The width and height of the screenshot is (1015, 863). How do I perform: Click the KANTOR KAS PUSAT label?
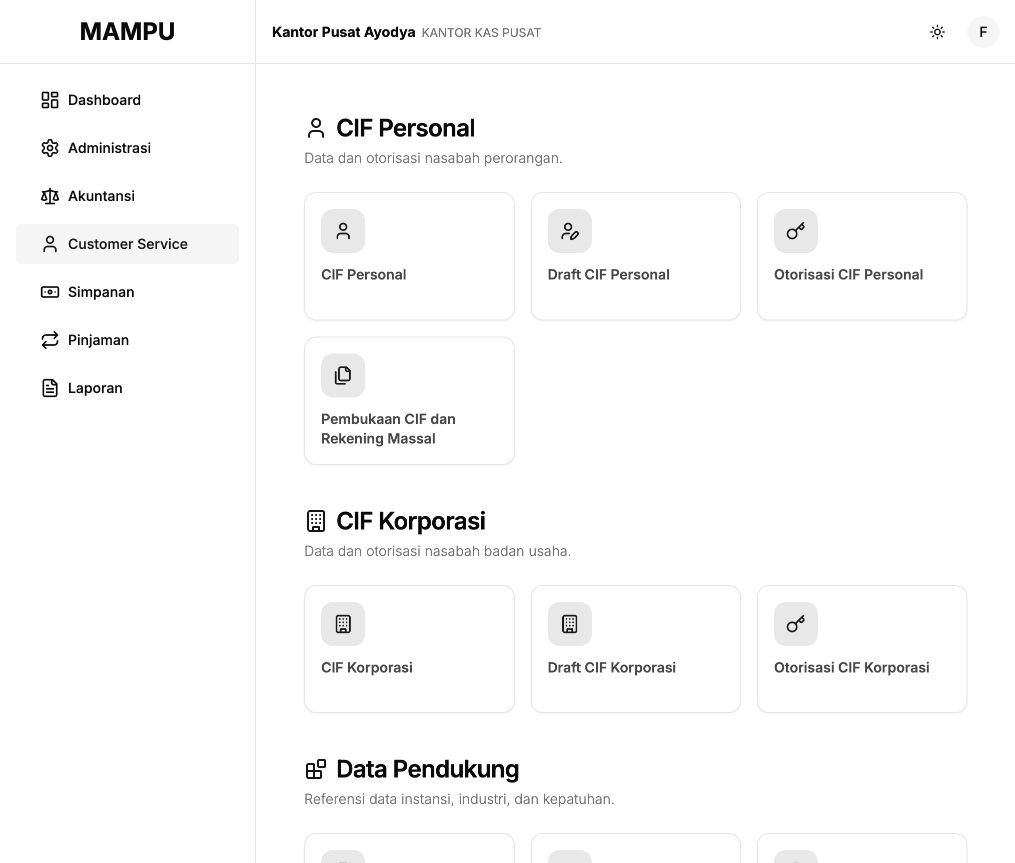click(x=481, y=33)
